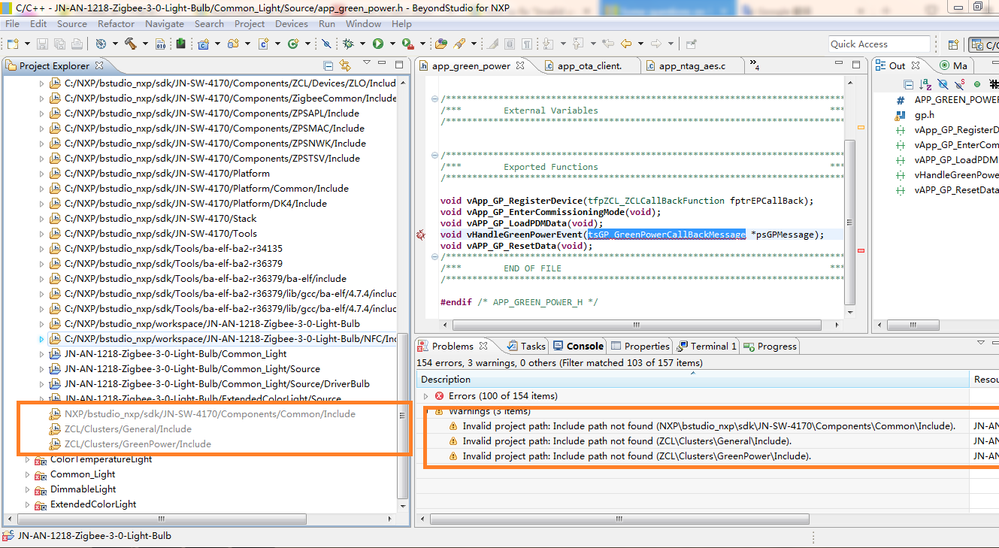The width and height of the screenshot is (999, 548).
Task: Click the editor horizontal scrollbar
Action: (x=635, y=325)
